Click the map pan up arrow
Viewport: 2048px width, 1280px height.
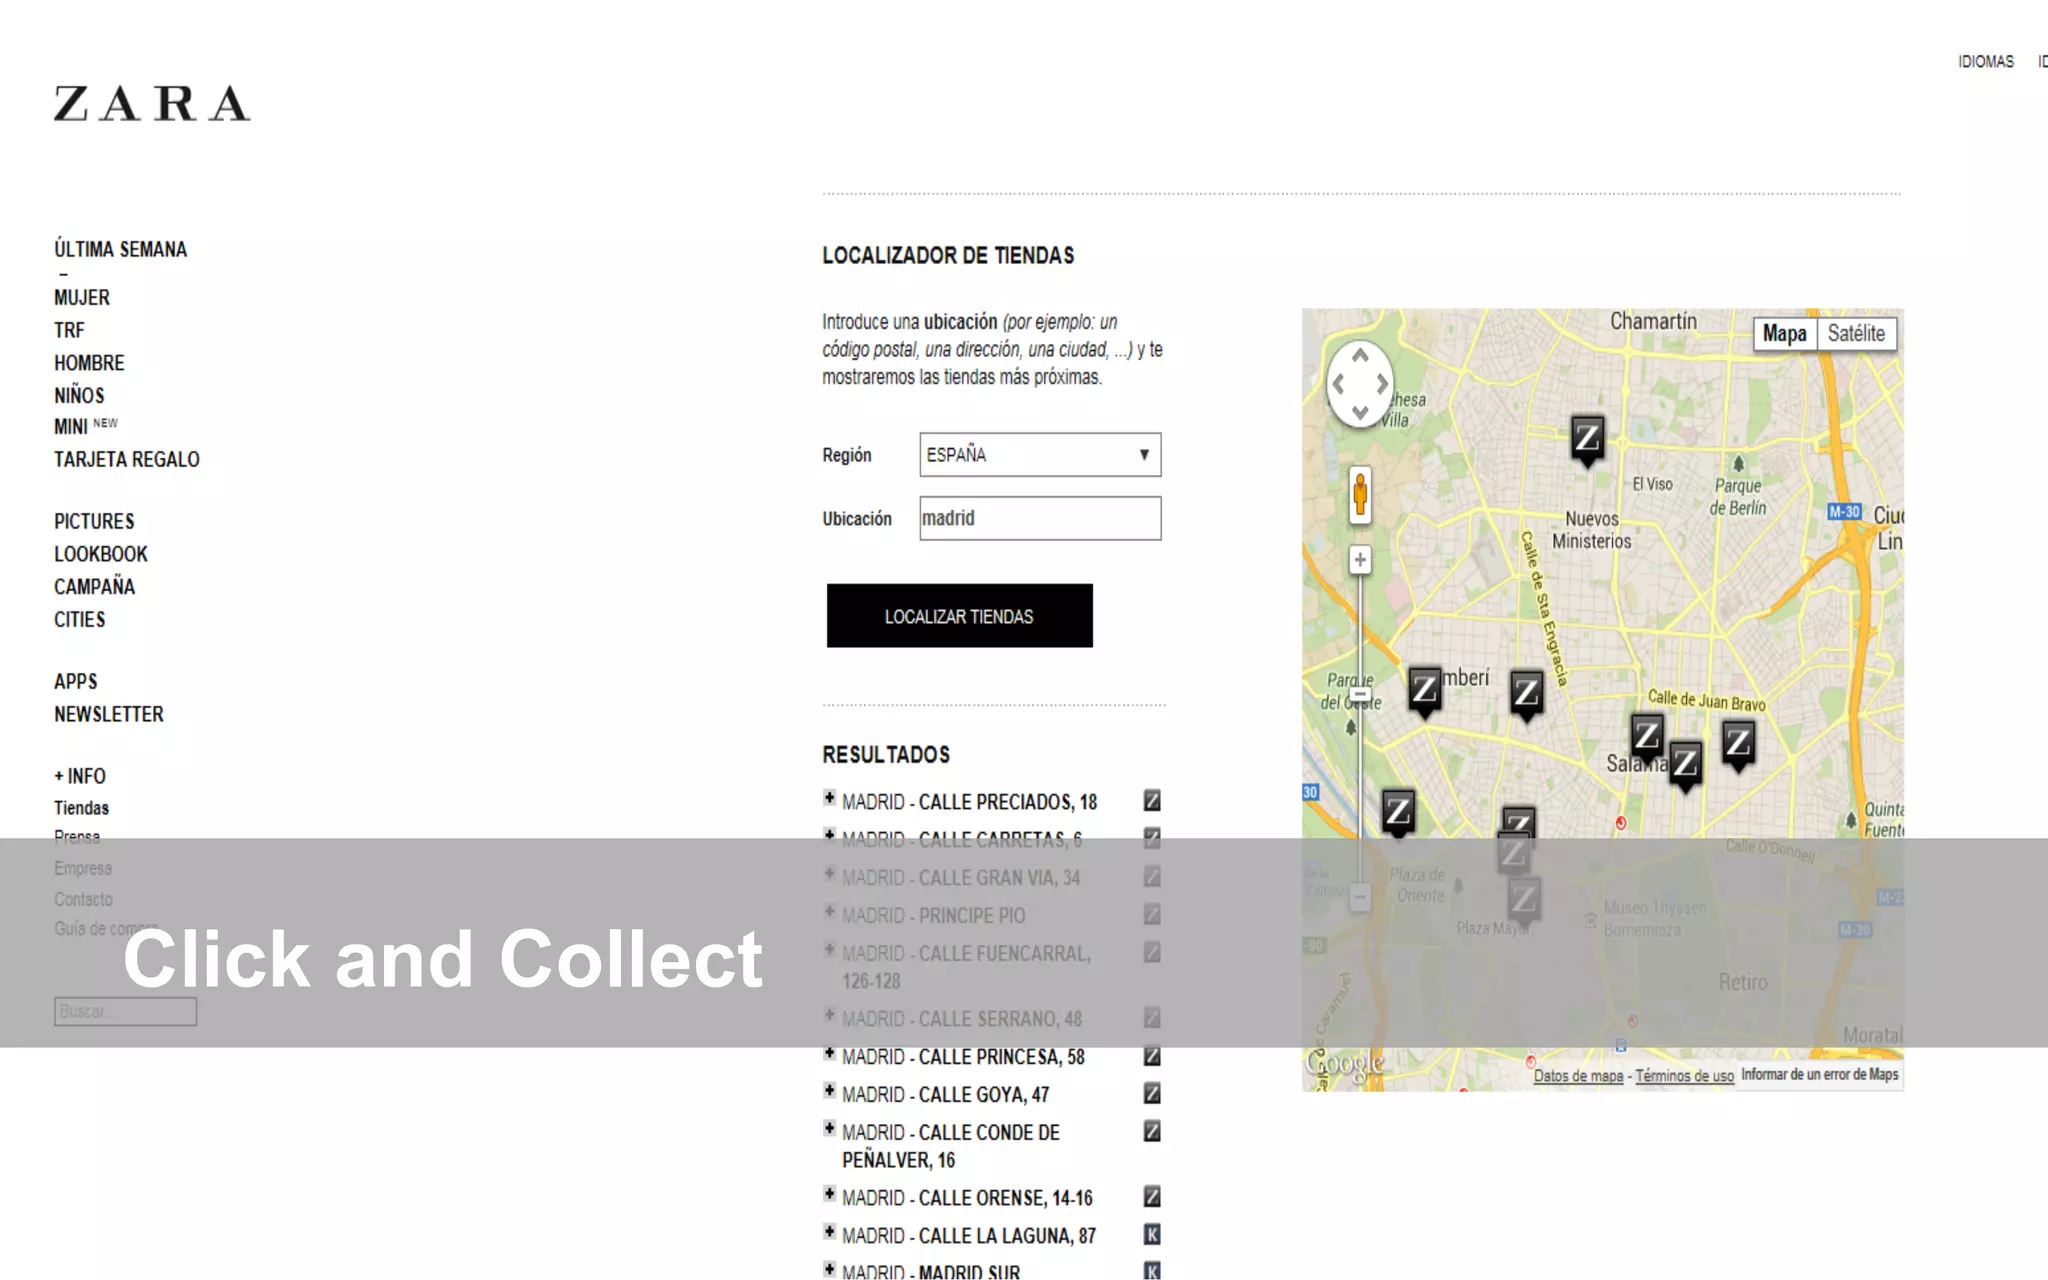1360,355
